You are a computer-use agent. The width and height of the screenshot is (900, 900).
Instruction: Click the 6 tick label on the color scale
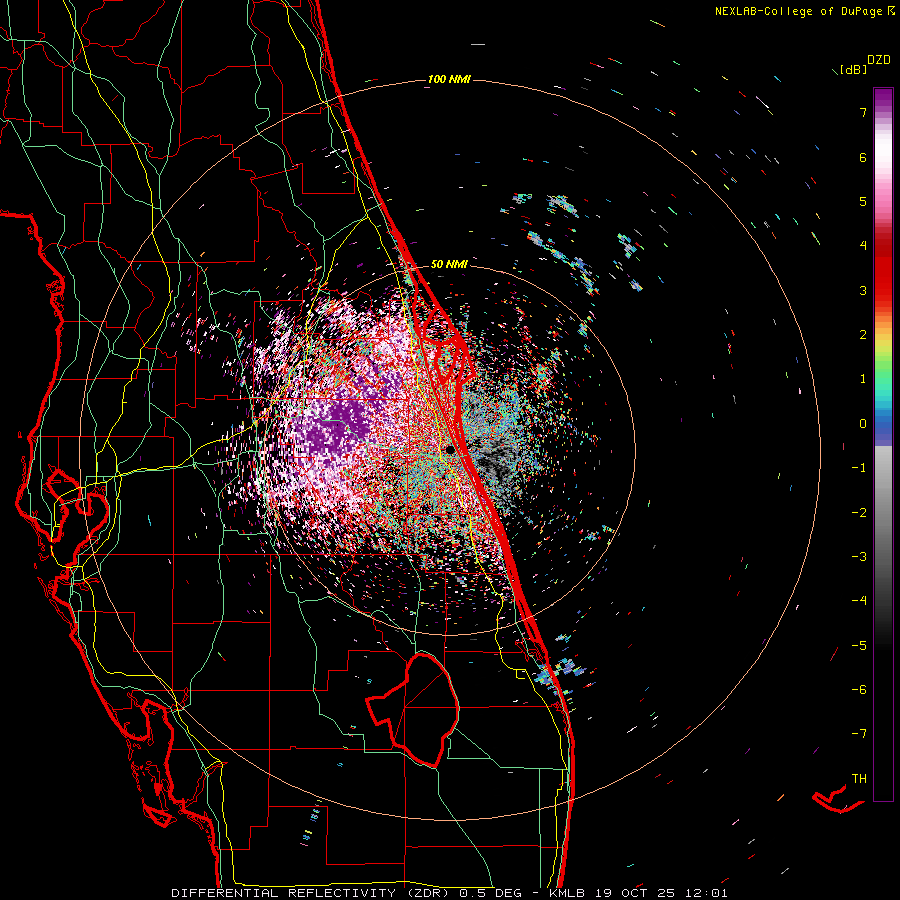pyautogui.click(x=863, y=157)
